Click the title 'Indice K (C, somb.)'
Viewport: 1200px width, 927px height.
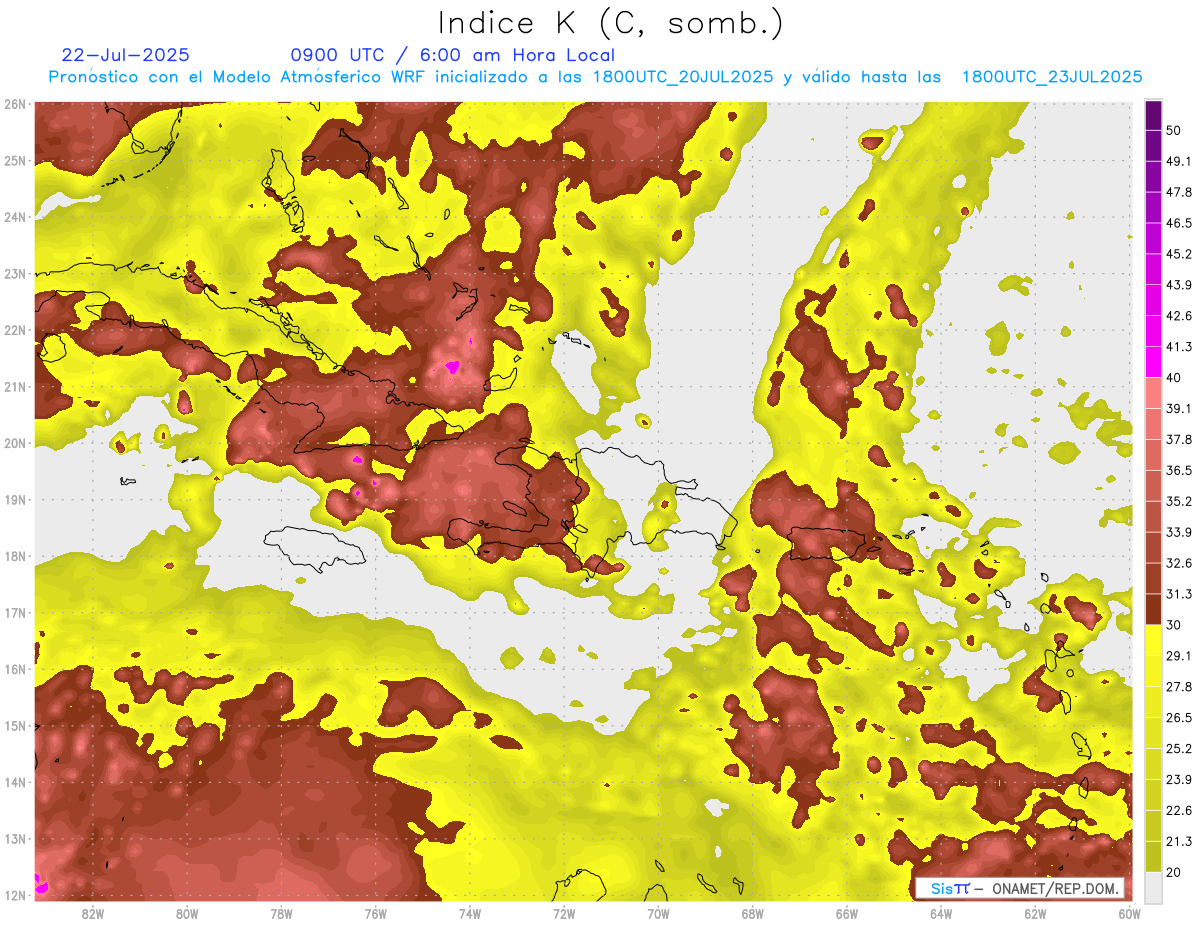611,23
